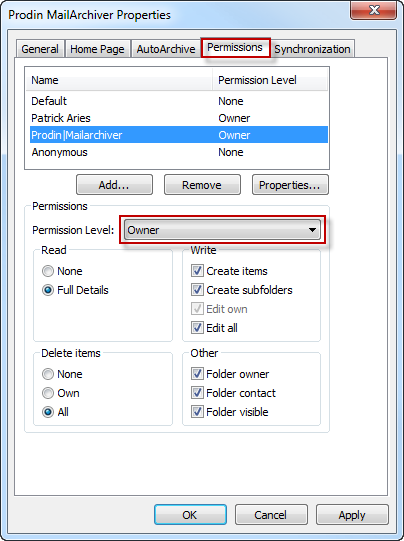Confirm with the OK button
Viewport: 404px width, 541px height.
(190, 515)
